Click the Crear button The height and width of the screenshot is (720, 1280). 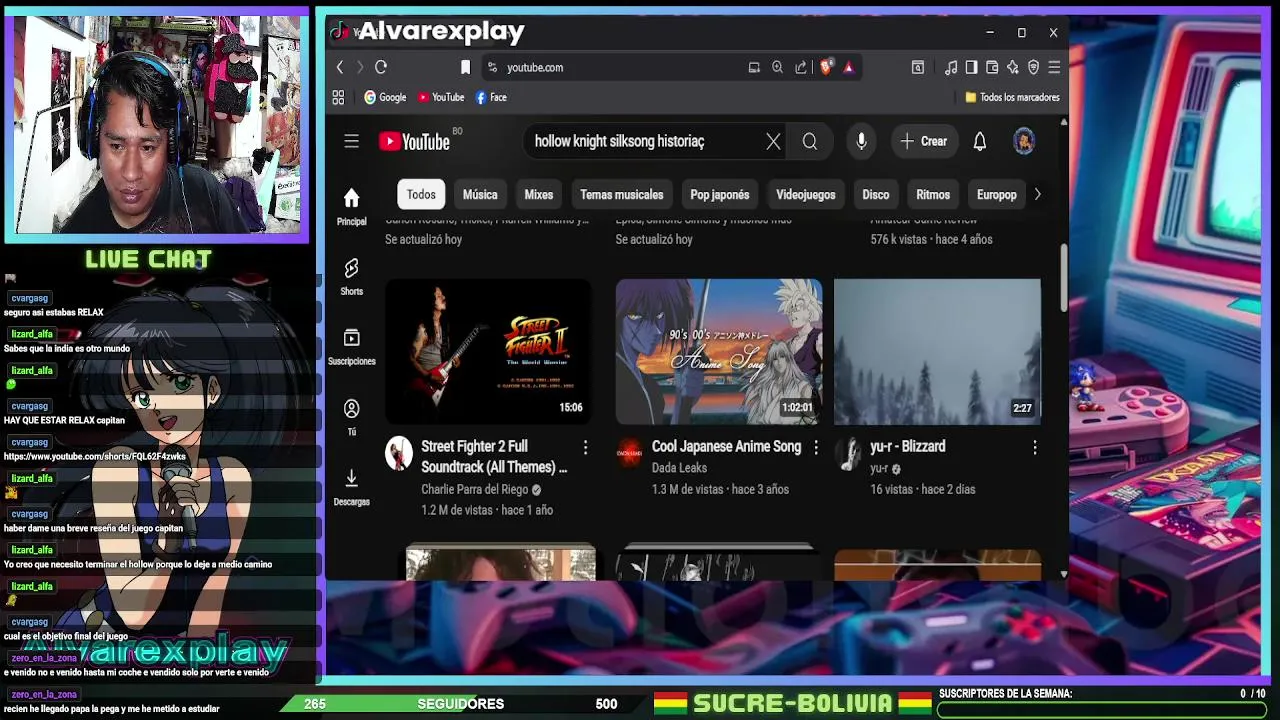pos(923,142)
